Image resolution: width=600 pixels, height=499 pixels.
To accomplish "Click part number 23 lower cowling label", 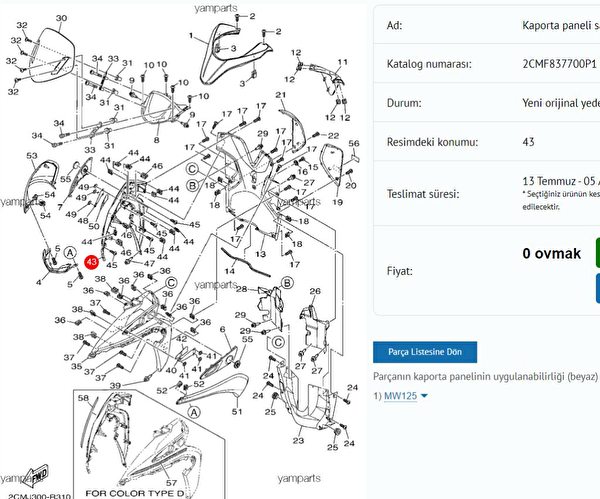I will 297,440.
